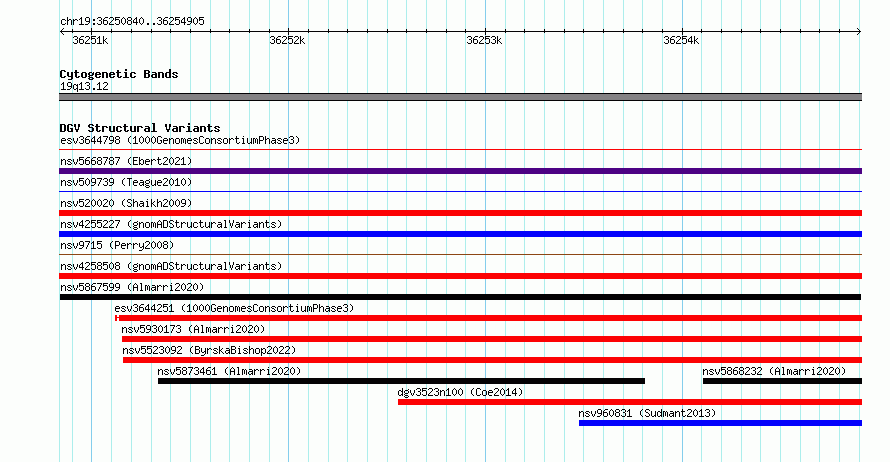Click the chr19:36250840..36254905 region label
Viewport: 890px width, 462px height.
point(132,21)
